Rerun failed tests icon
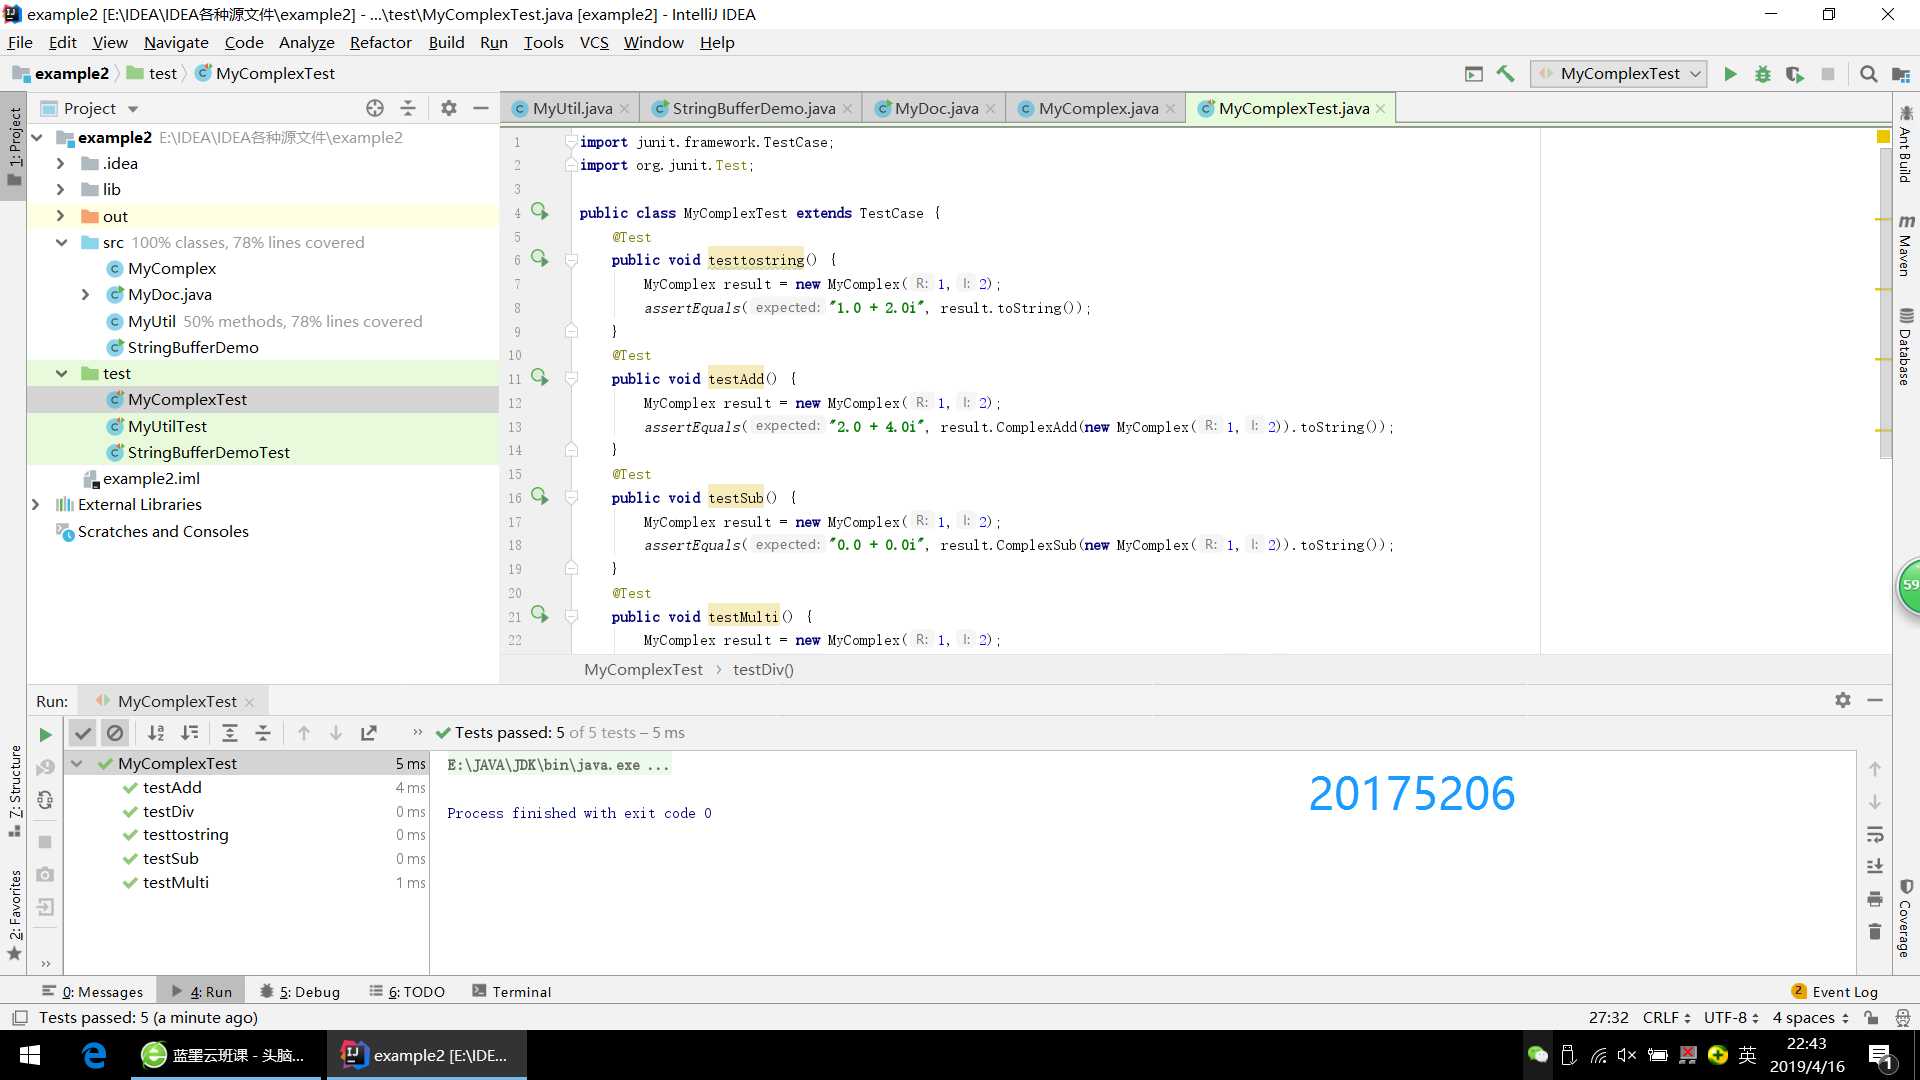 [x=45, y=767]
